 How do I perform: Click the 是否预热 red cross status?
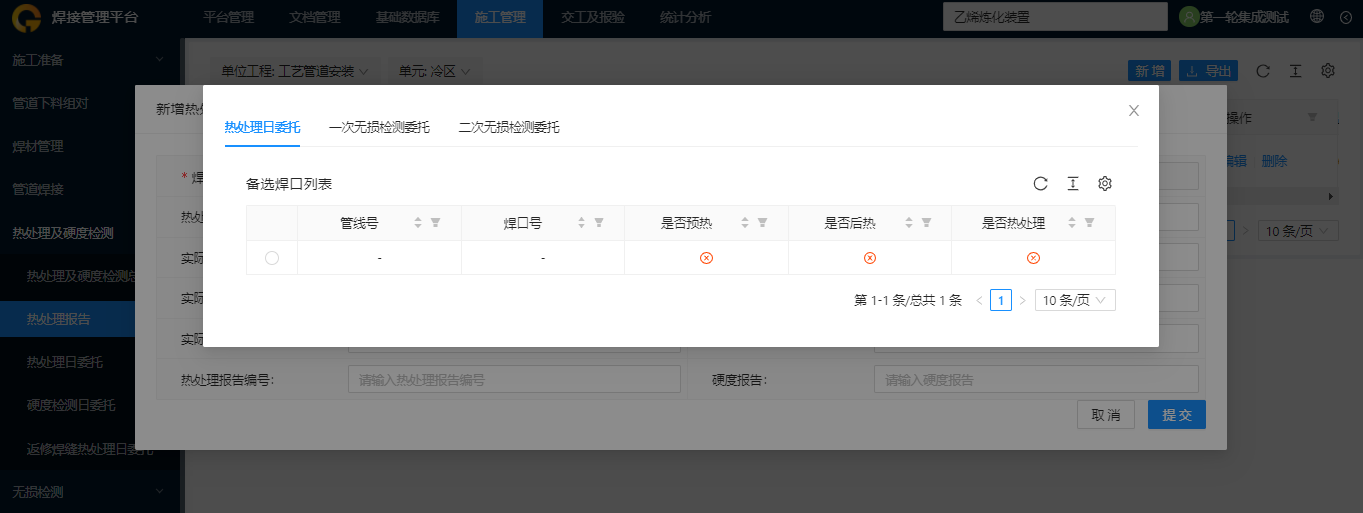point(706,258)
